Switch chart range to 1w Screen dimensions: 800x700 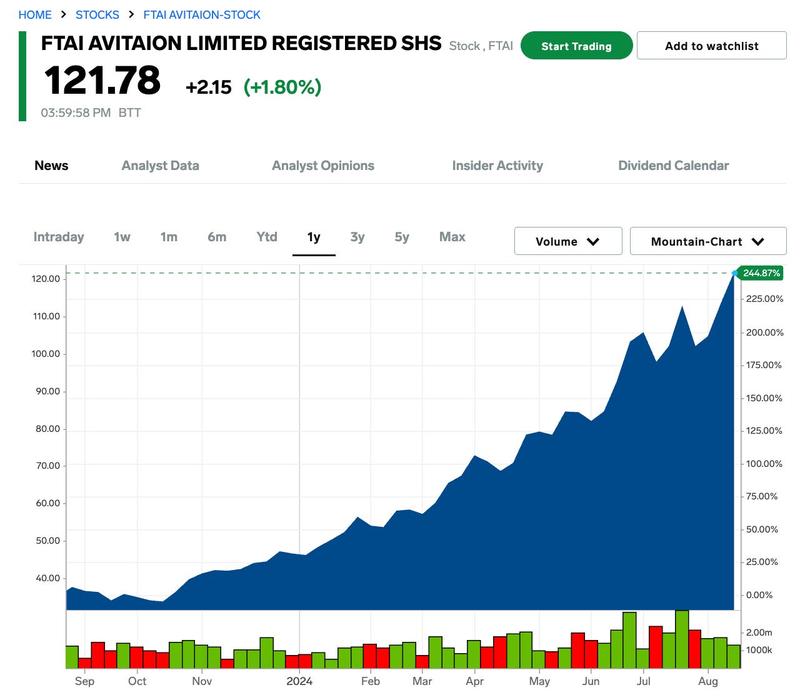[122, 237]
